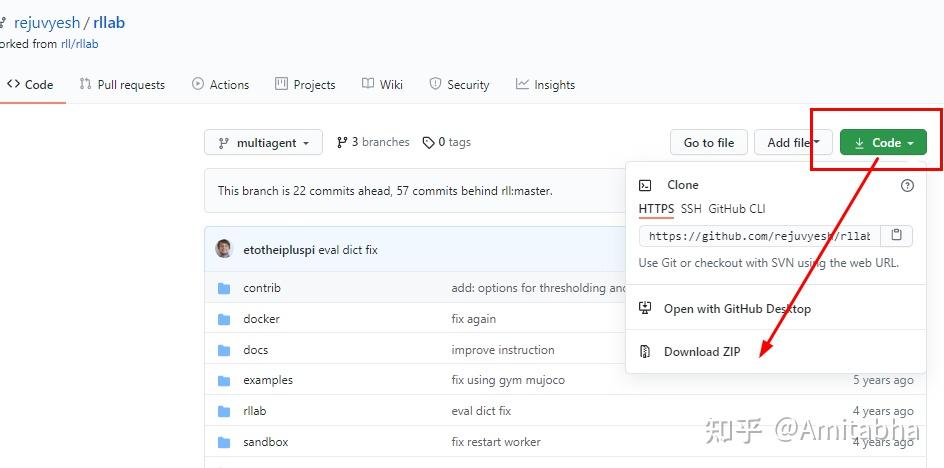This screenshot has height=468, width=944.
Task: Select the SSH clone option
Action: [691, 209]
